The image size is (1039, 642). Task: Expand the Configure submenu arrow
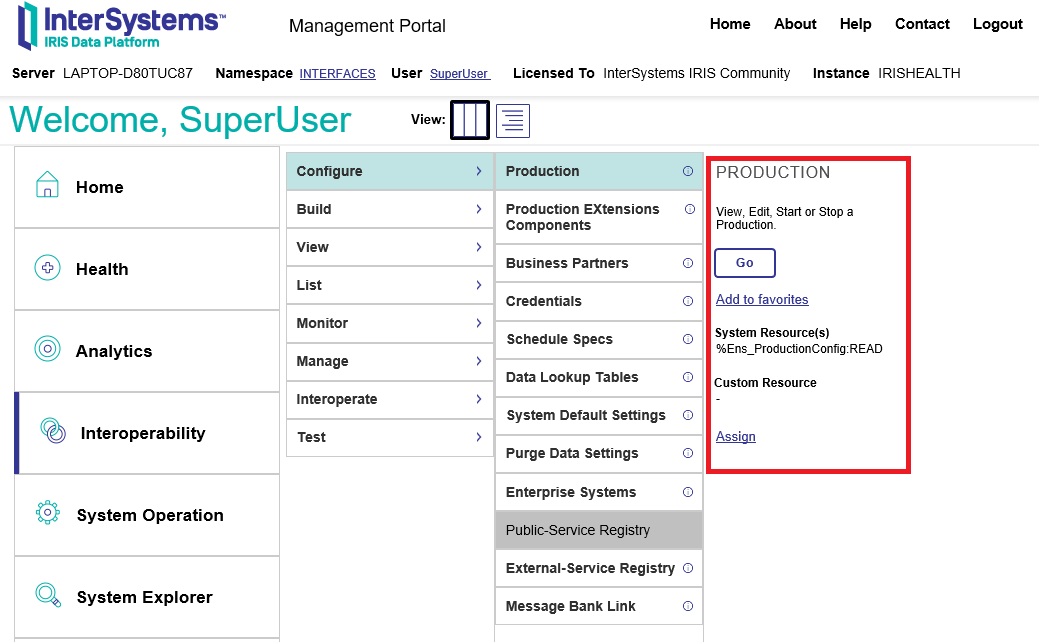tap(478, 171)
